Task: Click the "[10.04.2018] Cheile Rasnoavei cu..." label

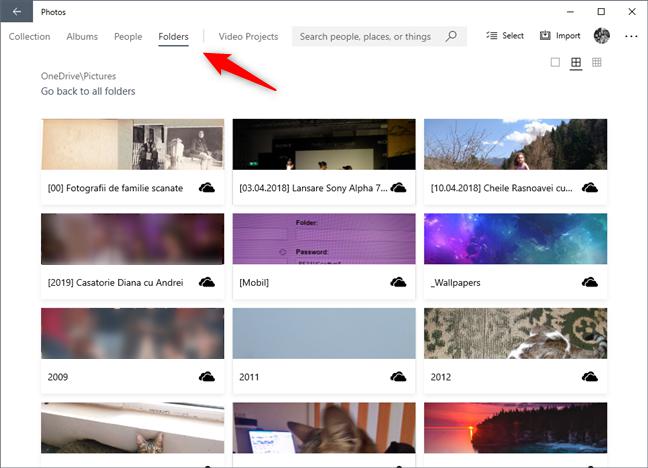Action: tap(502, 188)
